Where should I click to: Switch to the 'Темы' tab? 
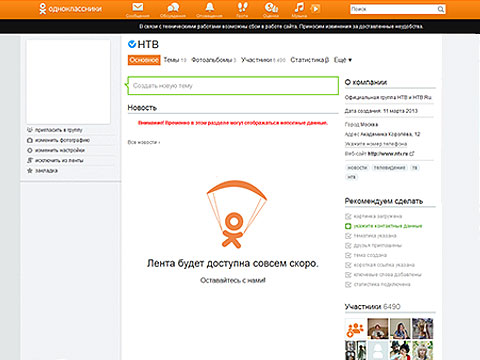pyautogui.click(x=175, y=60)
